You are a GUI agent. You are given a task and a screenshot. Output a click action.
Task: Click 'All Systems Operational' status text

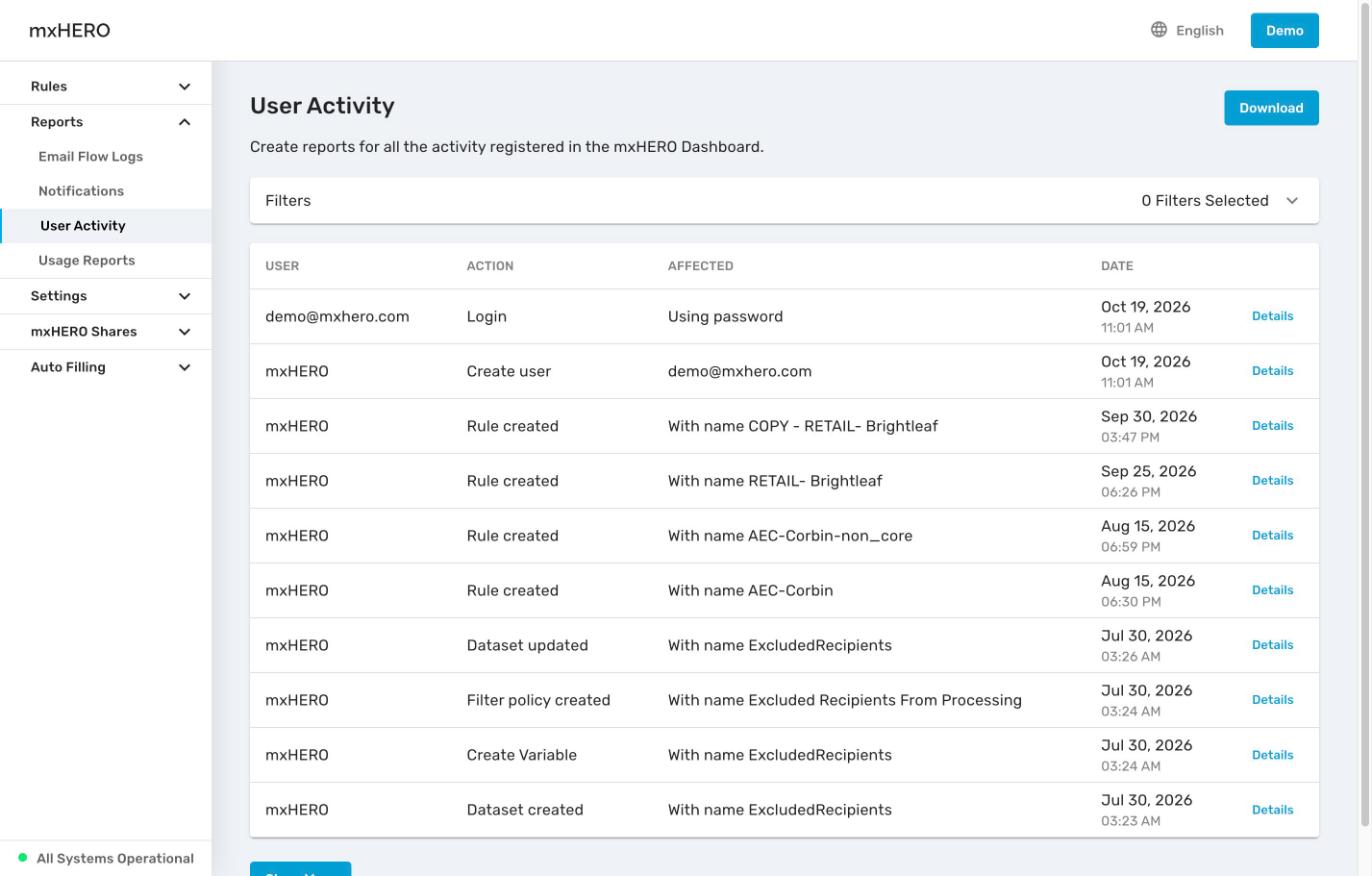(x=115, y=858)
